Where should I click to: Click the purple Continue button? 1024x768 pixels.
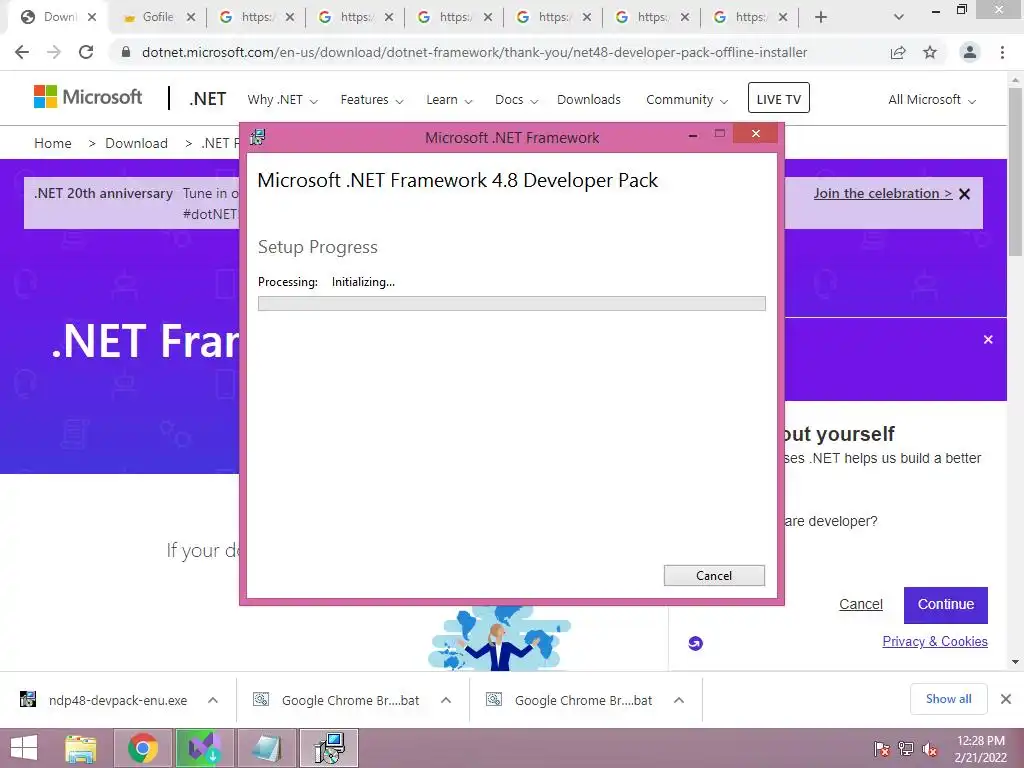point(946,605)
